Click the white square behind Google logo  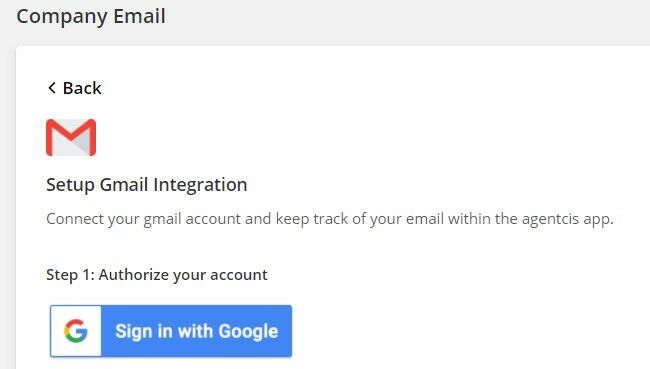pyautogui.click(x=76, y=331)
